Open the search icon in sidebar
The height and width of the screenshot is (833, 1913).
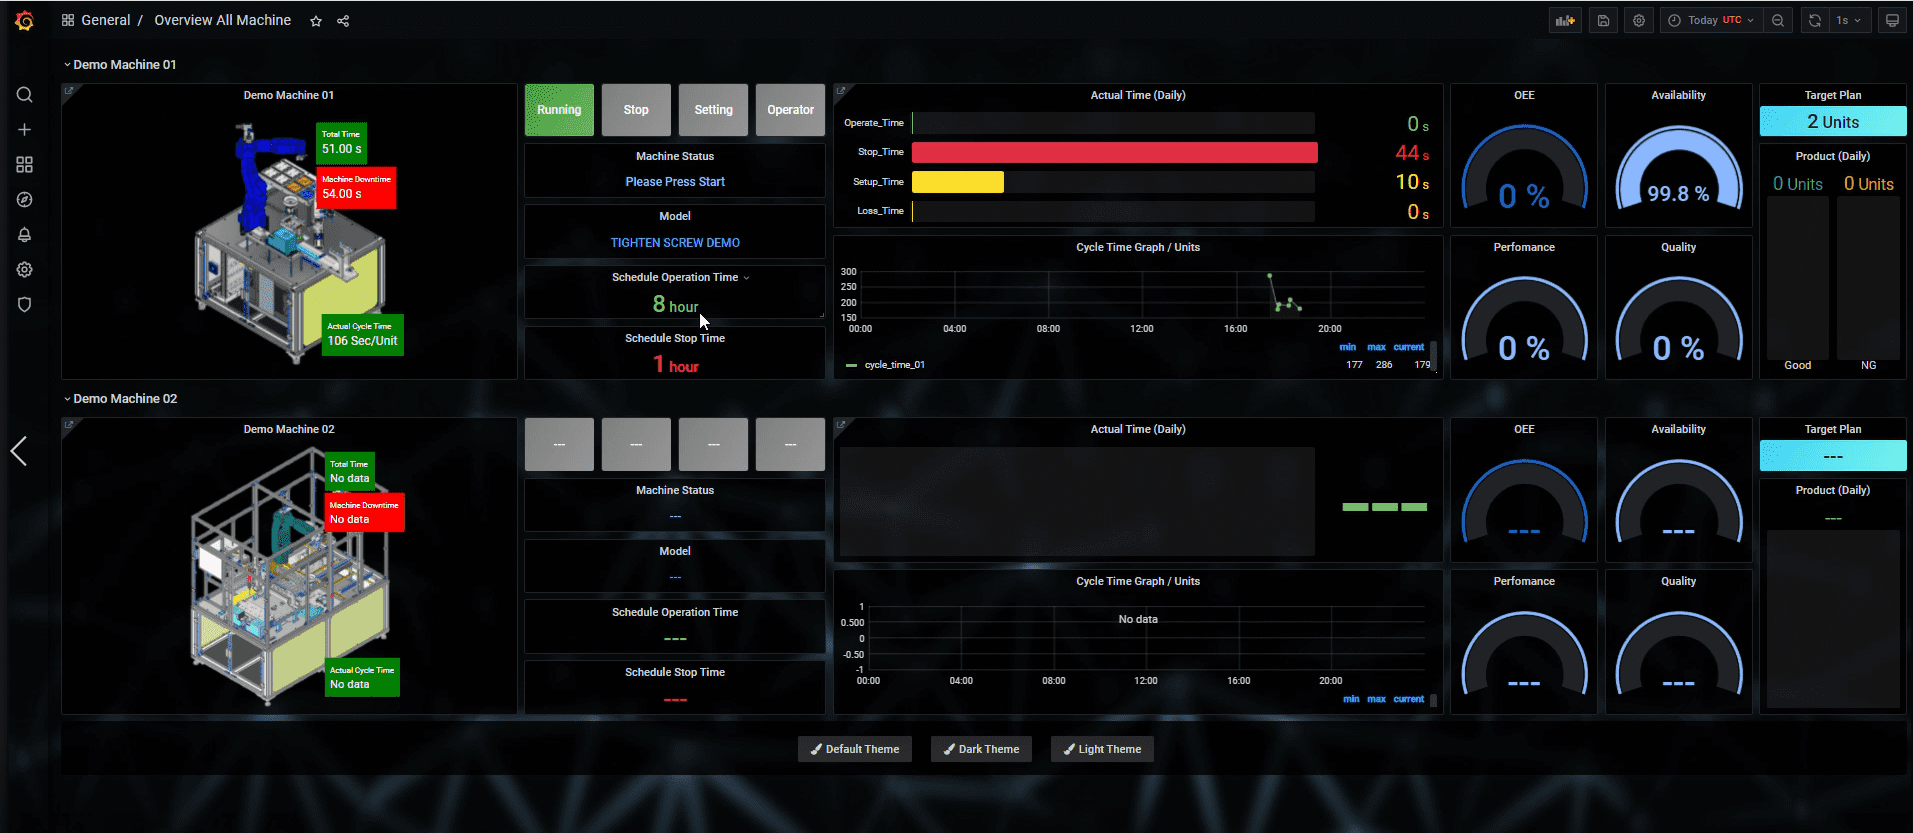[25, 95]
